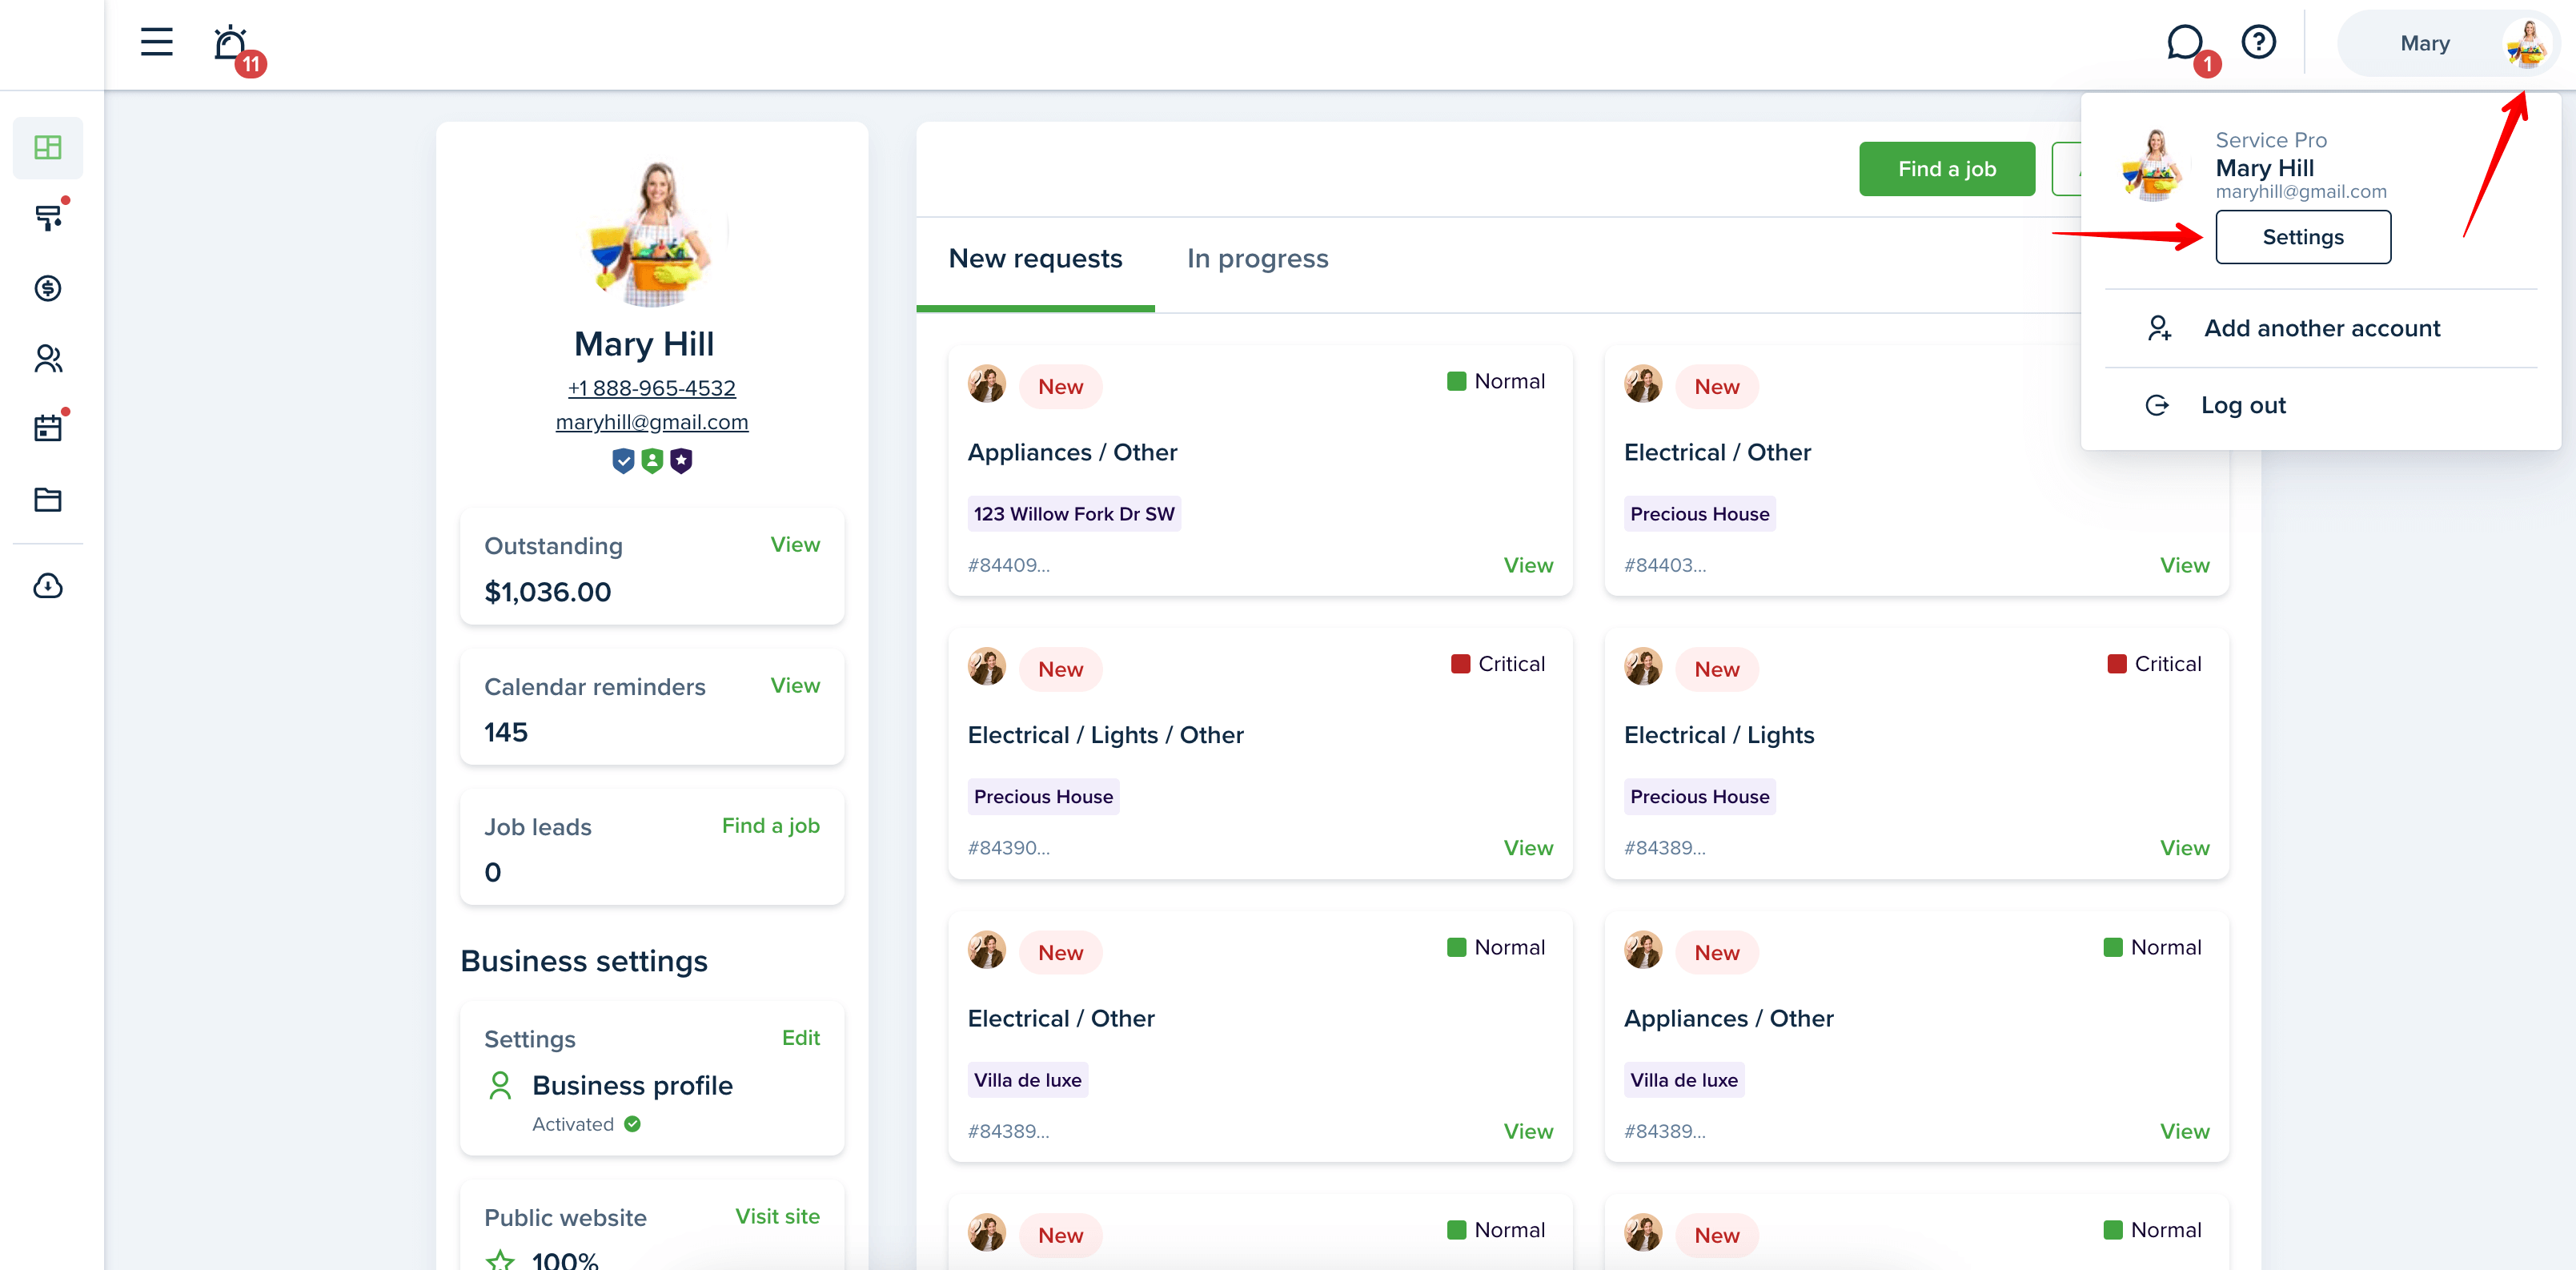Switch to the In progress tab
Image resolution: width=2576 pixels, height=1270 pixels.
(x=1257, y=259)
